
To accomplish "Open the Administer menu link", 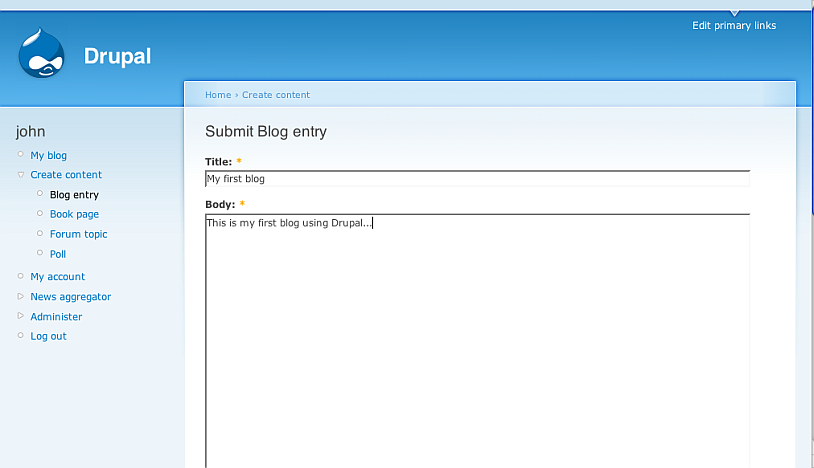I will (56, 317).
